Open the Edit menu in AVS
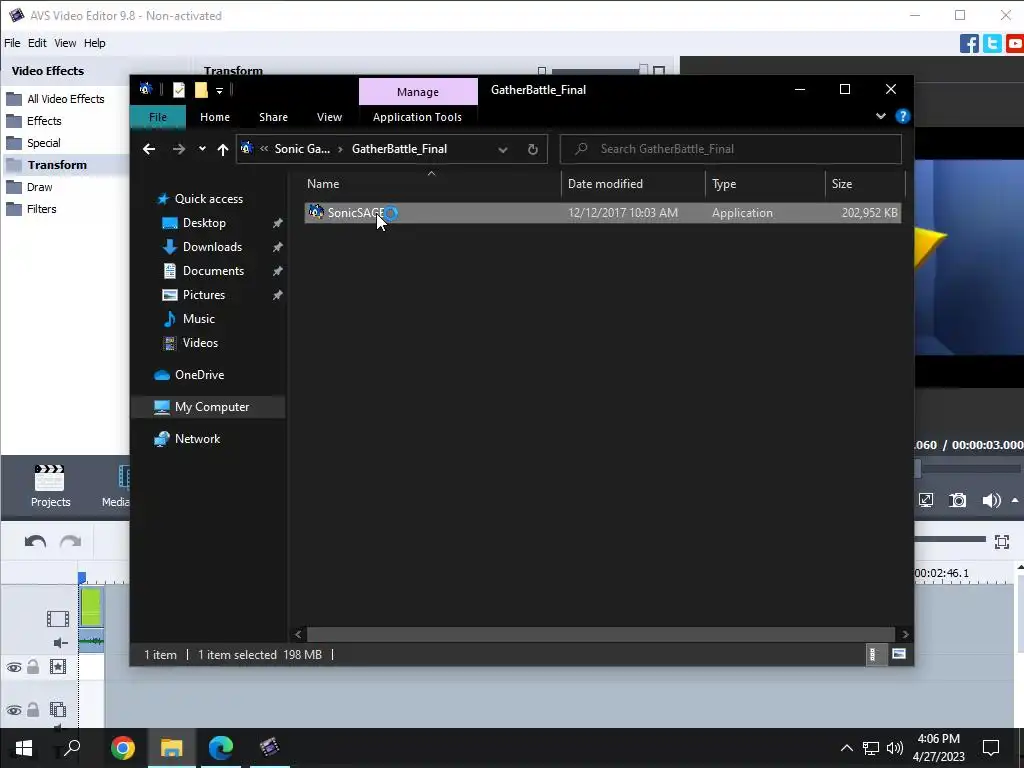 click(37, 43)
